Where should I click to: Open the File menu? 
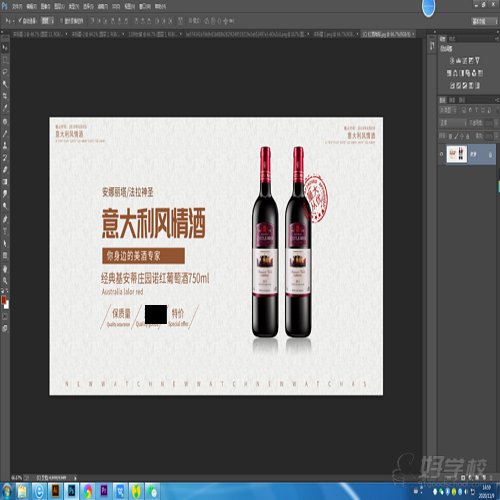coord(17,6)
